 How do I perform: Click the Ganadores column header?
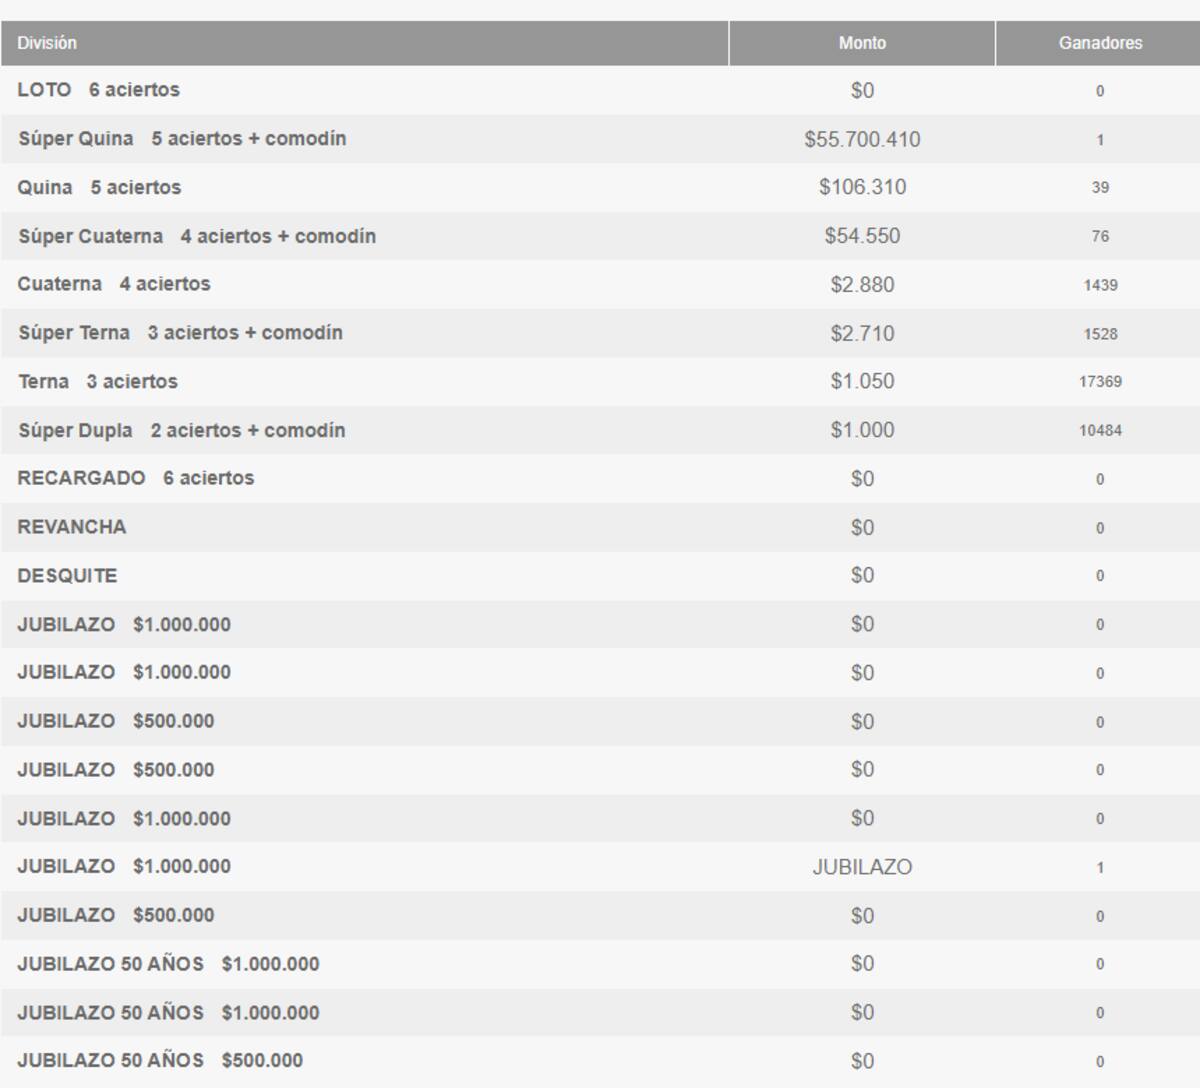click(1099, 43)
